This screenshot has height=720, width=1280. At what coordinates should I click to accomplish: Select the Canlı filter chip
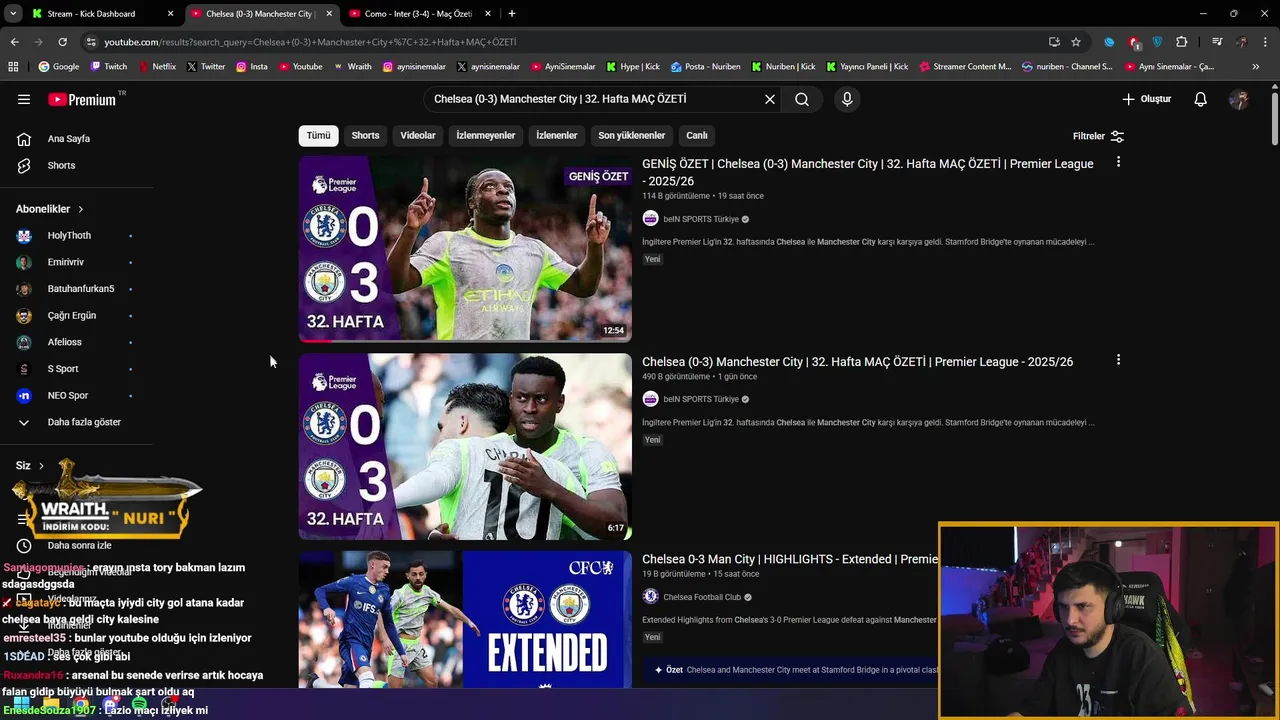[697, 135]
